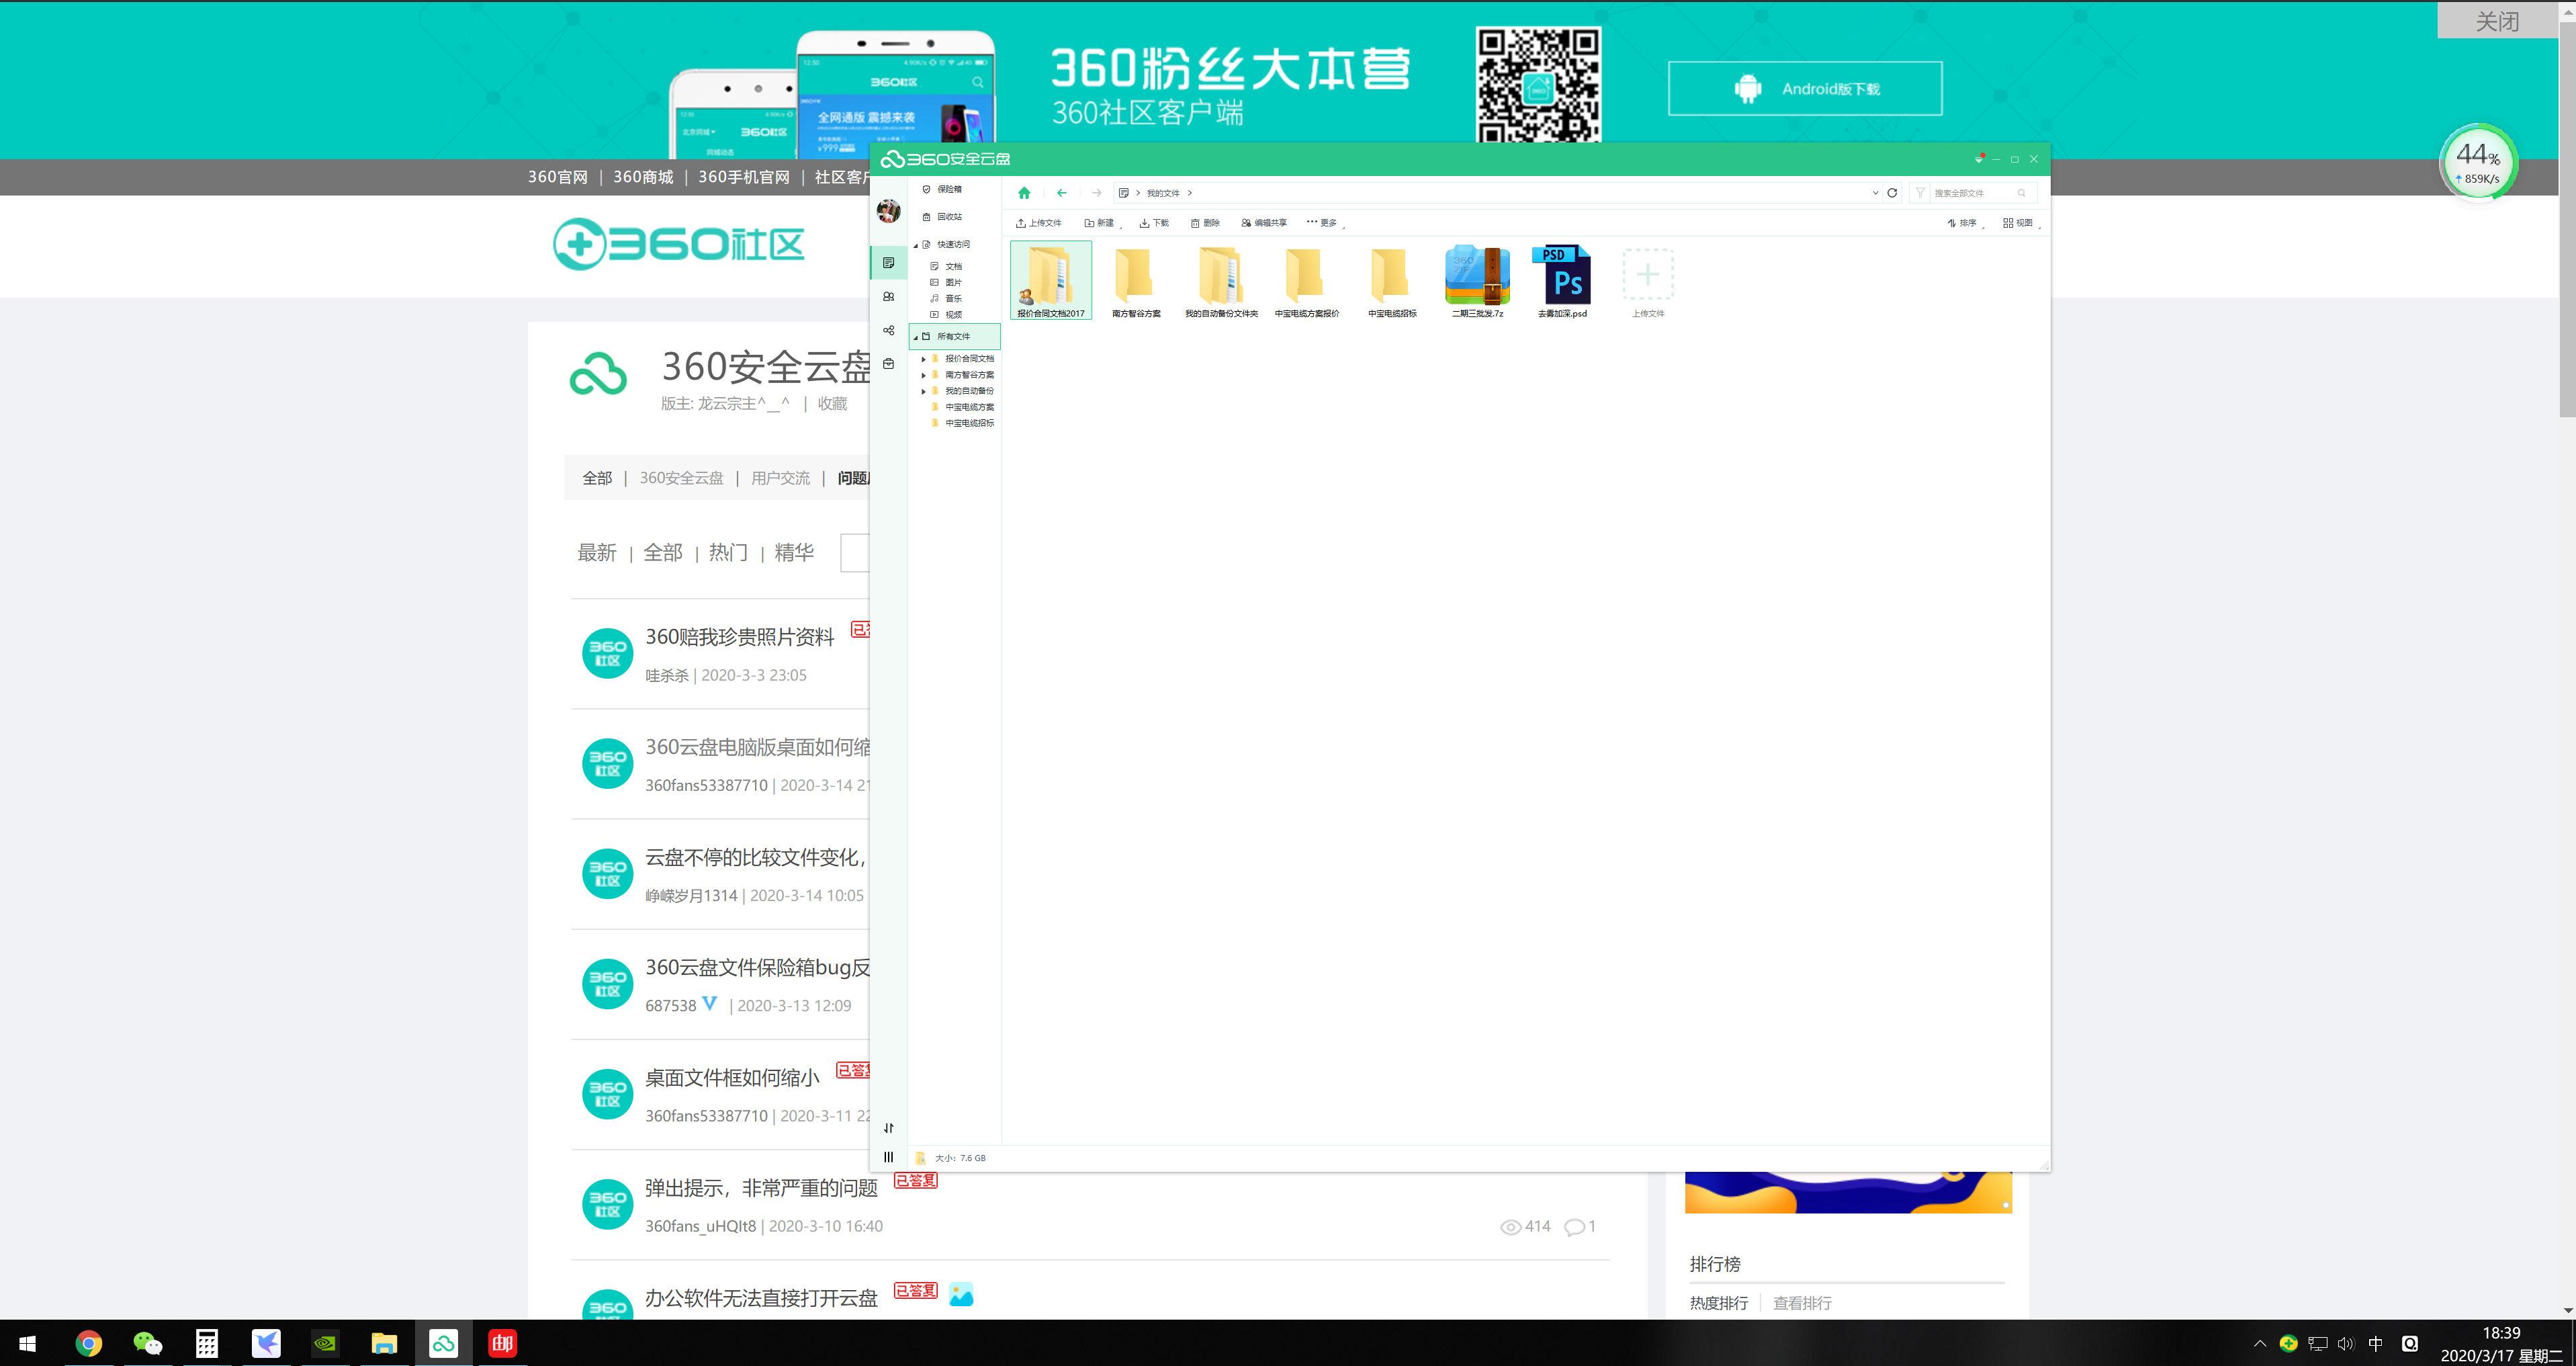Click the grey forward arrow in 360云盘

(x=1097, y=193)
